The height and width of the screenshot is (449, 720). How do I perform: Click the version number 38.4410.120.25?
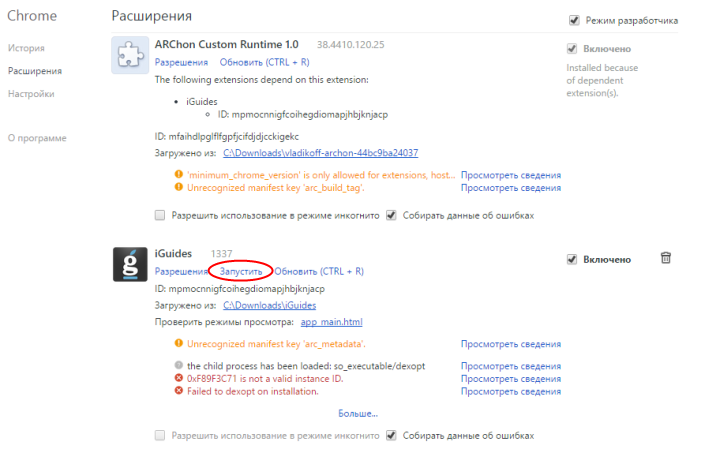coord(350,45)
